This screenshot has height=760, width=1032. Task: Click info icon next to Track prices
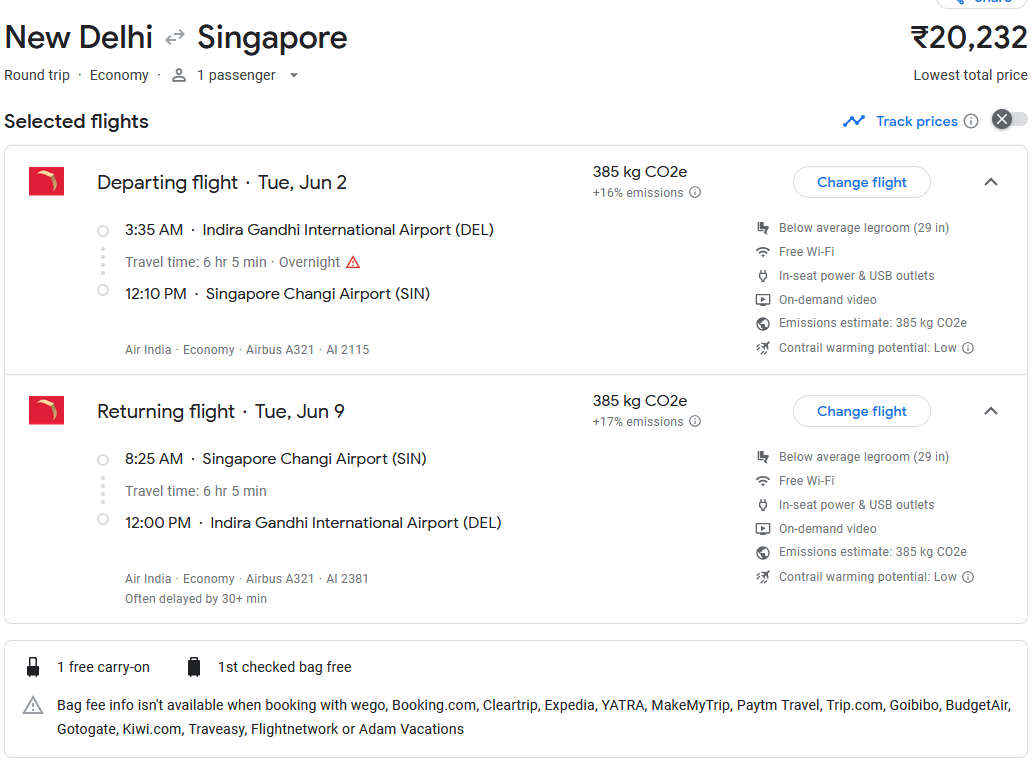(971, 121)
